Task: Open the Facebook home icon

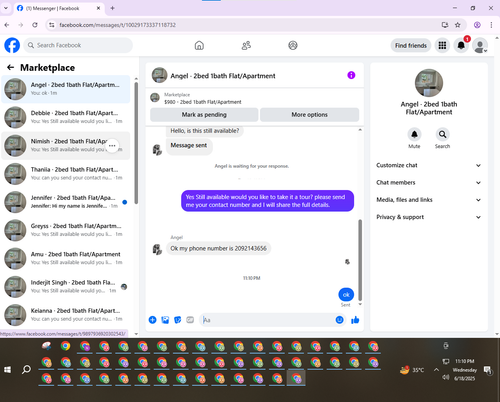Action: [199, 45]
